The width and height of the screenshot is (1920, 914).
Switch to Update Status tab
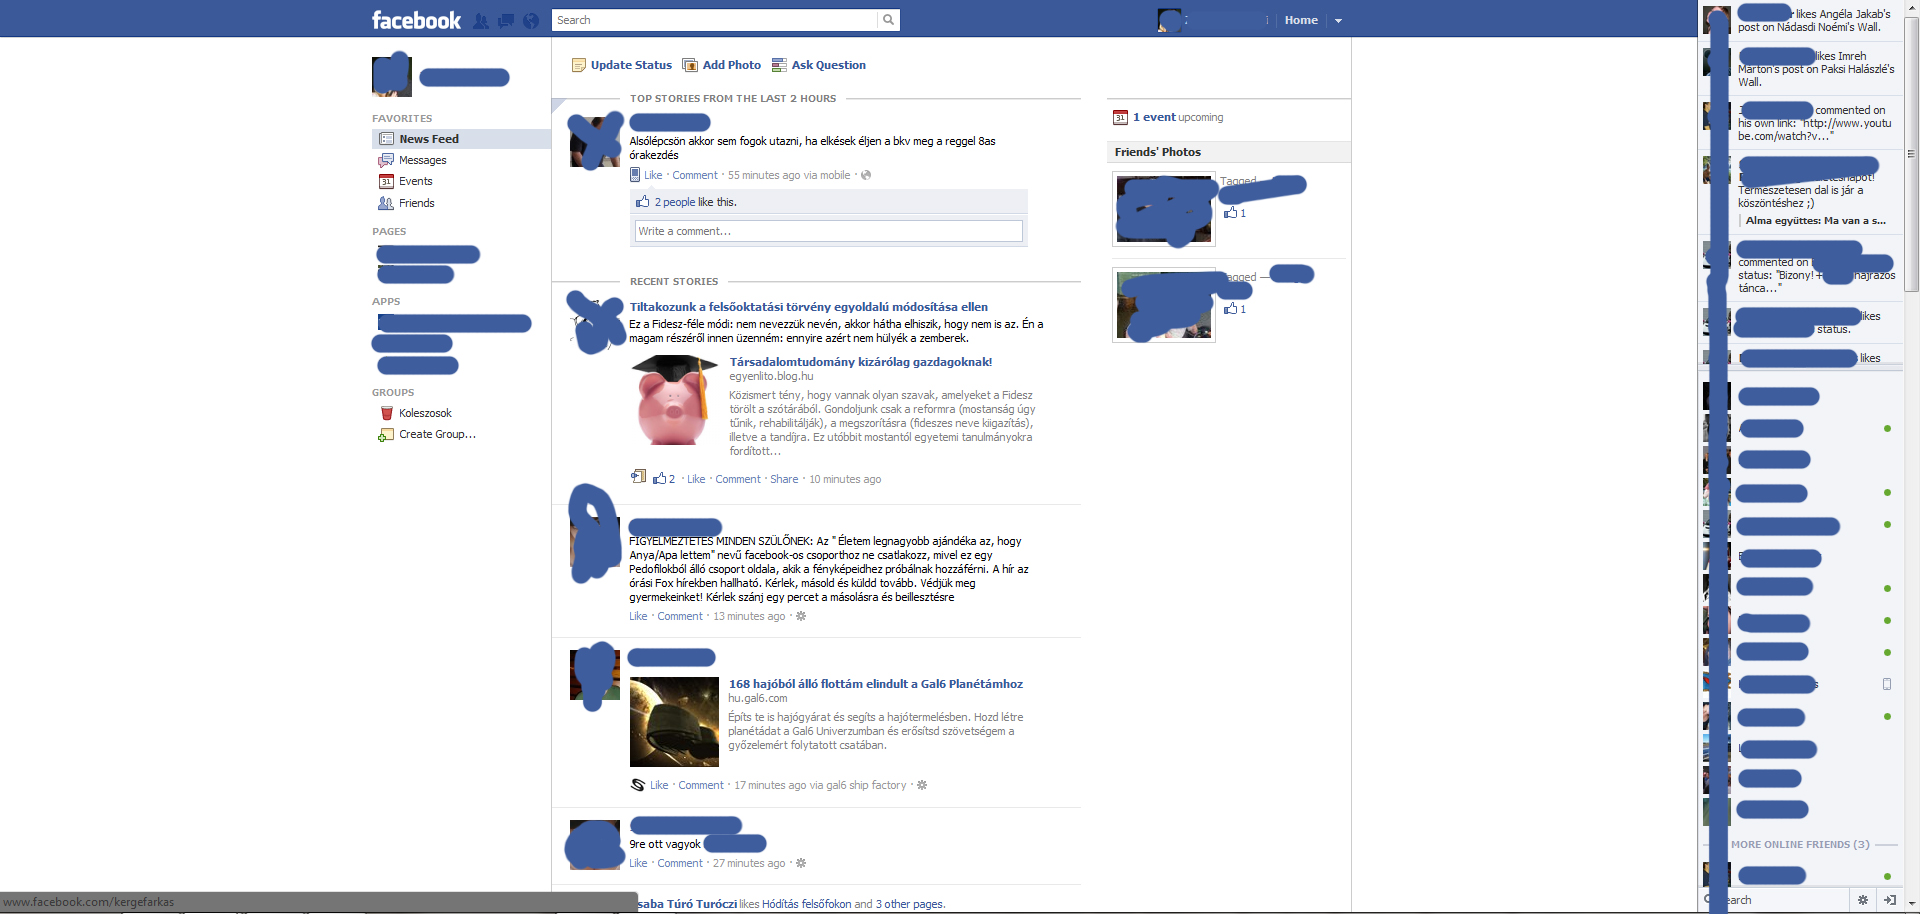click(x=630, y=65)
